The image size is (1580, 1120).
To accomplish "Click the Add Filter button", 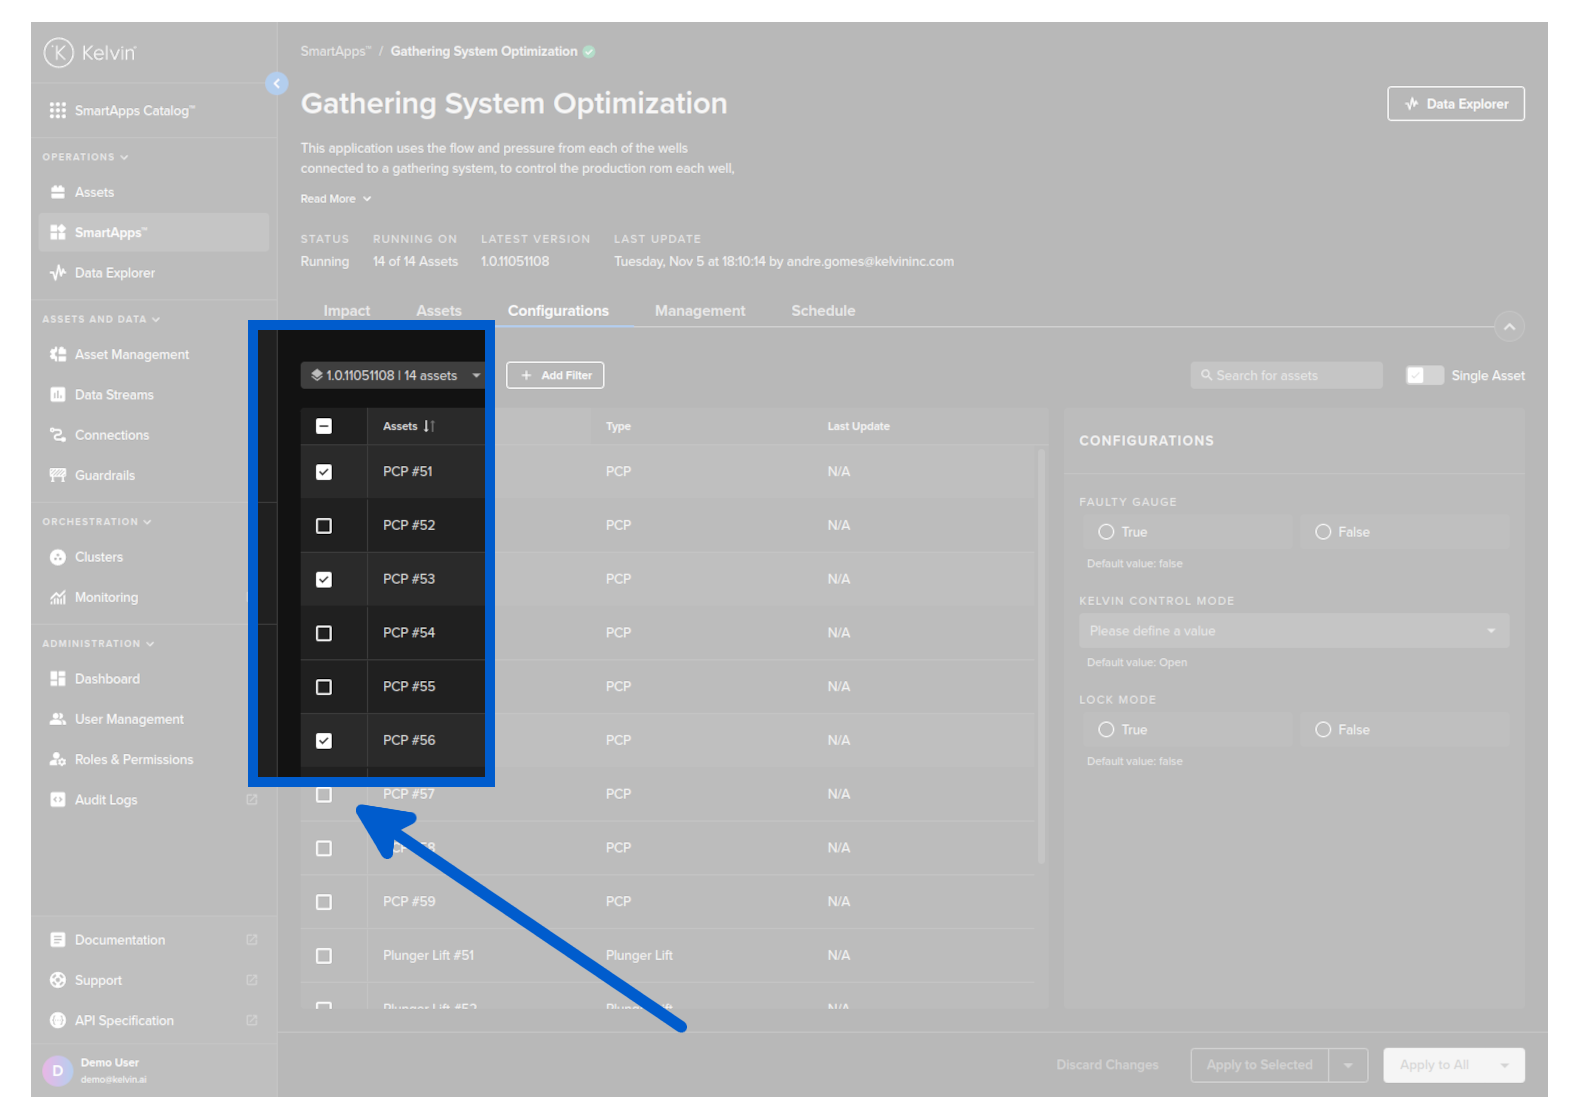I will [x=555, y=376].
